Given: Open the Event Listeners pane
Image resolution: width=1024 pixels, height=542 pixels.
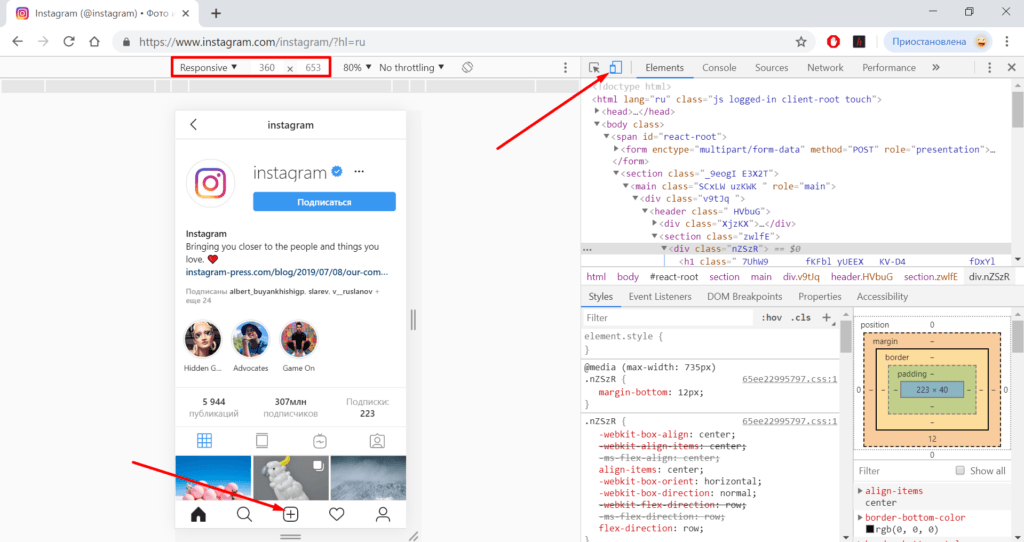Looking at the screenshot, I should click(660, 296).
